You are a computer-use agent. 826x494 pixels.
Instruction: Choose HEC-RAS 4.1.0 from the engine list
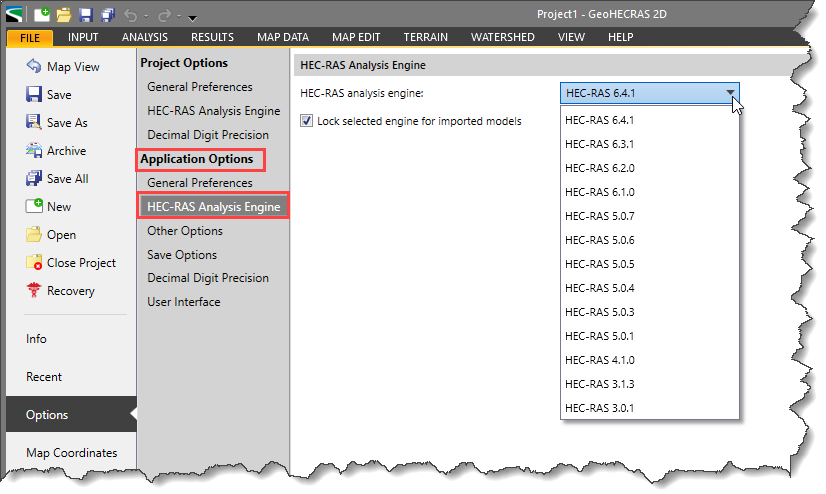(x=650, y=360)
